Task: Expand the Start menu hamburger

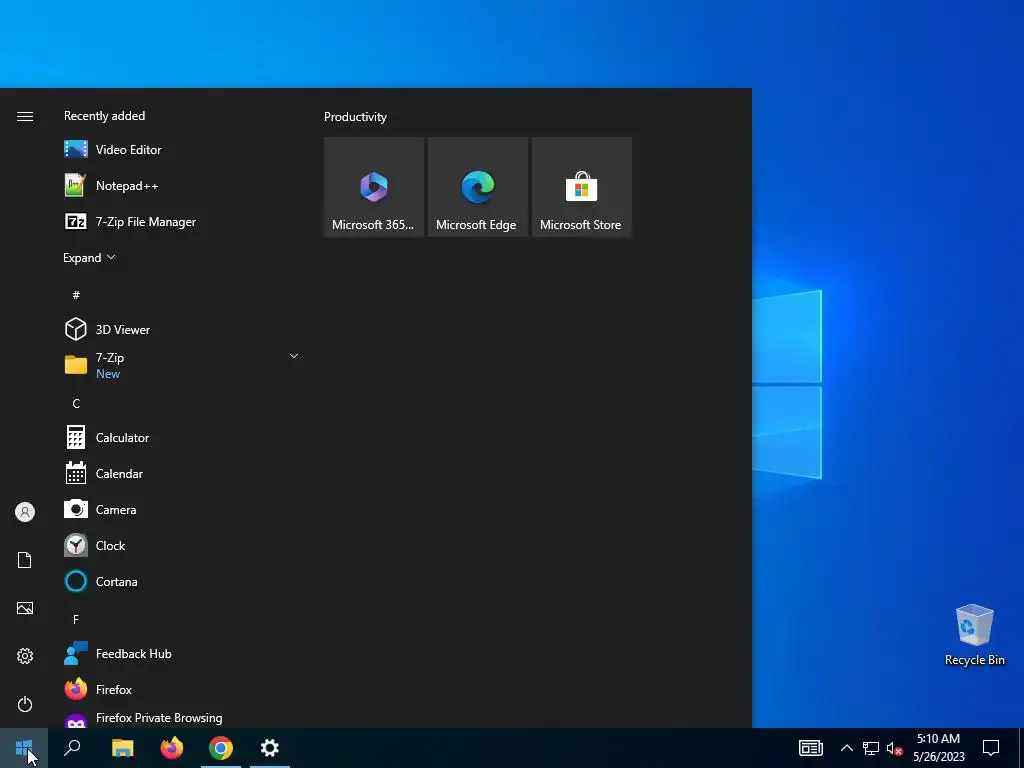Action: 25,116
